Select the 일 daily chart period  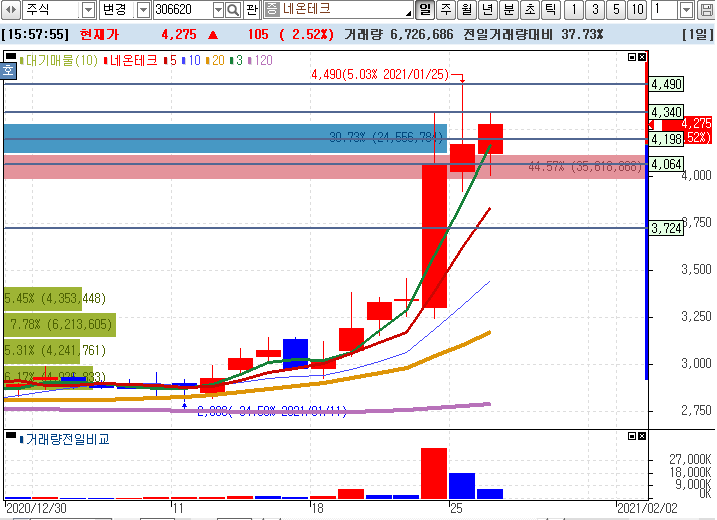point(425,10)
